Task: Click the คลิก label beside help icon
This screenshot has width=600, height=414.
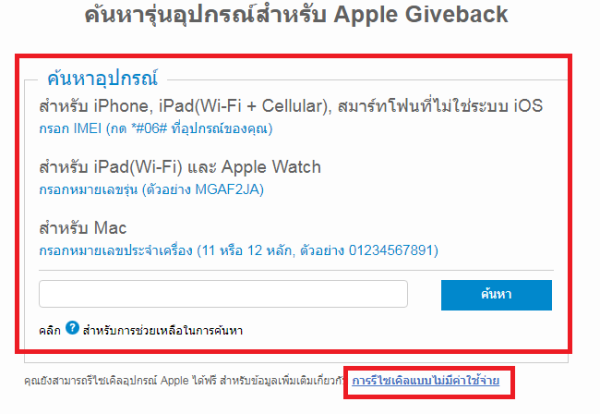Action: [x=50, y=331]
